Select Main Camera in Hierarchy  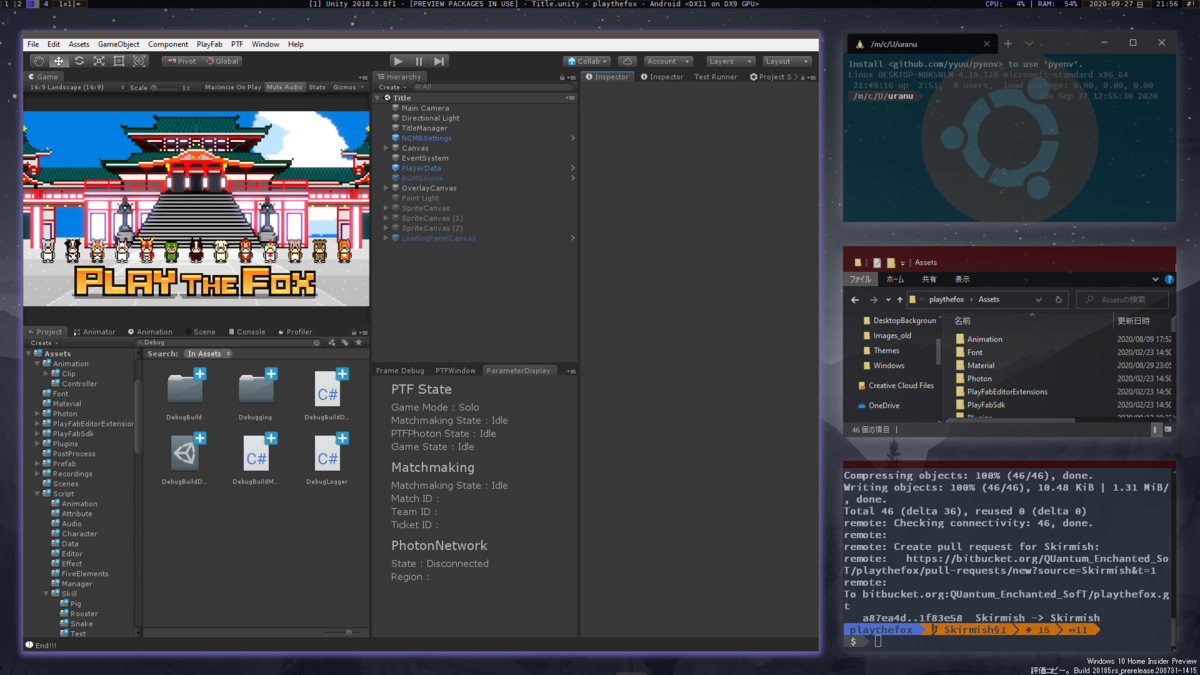[x=425, y=108]
